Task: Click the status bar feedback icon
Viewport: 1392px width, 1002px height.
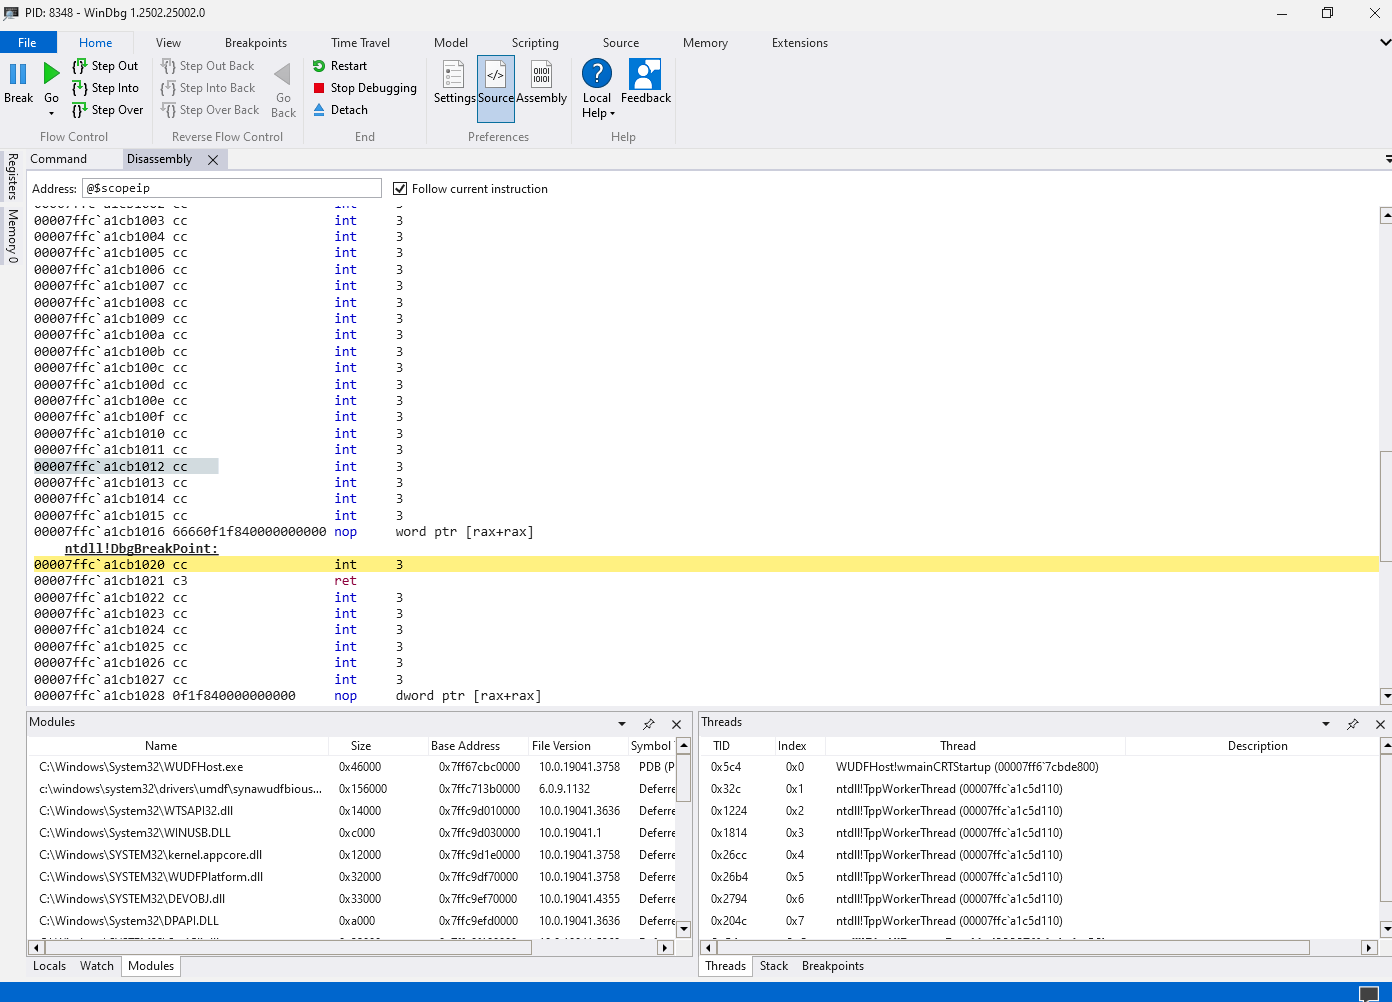Action: point(1369,993)
